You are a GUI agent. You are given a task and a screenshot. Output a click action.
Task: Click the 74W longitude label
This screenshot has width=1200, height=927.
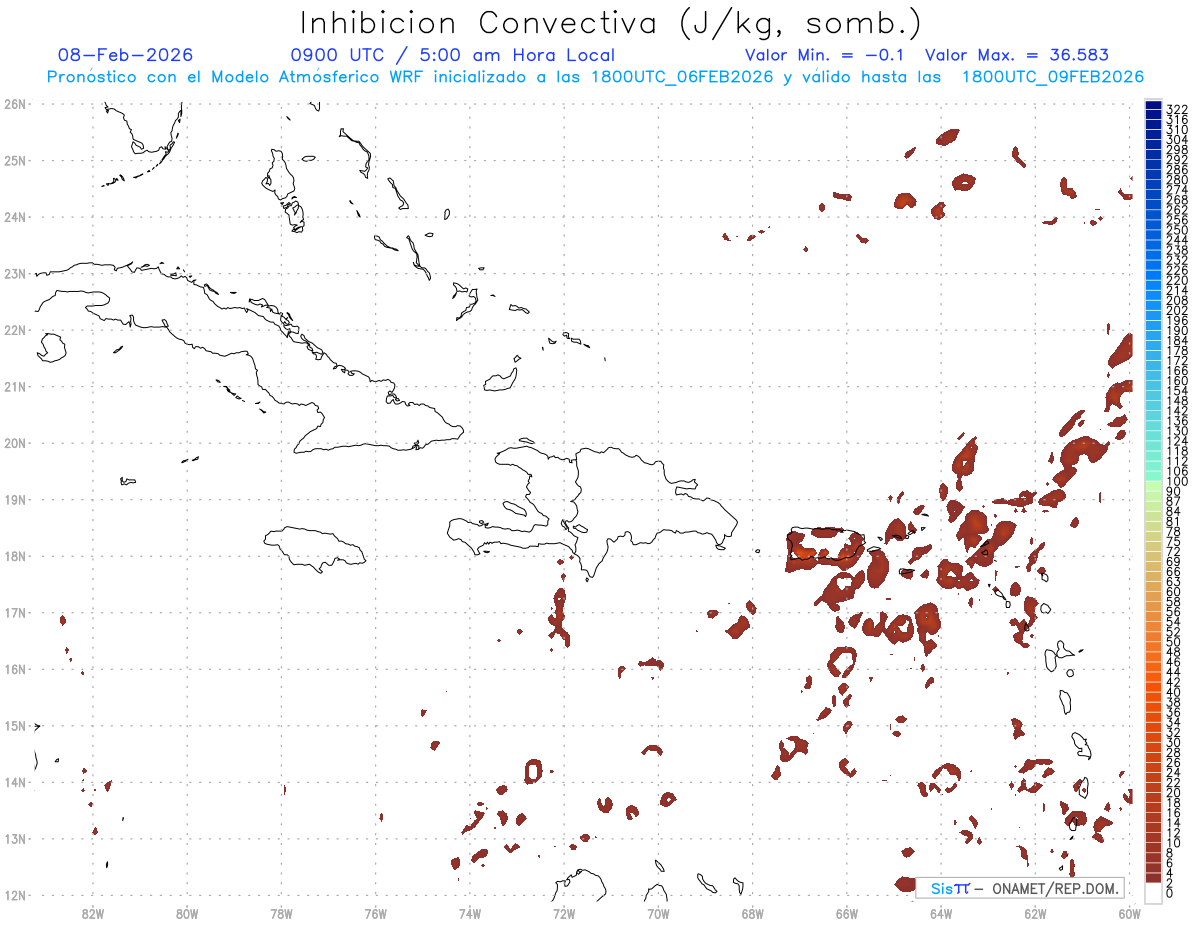[x=470, y=913]
